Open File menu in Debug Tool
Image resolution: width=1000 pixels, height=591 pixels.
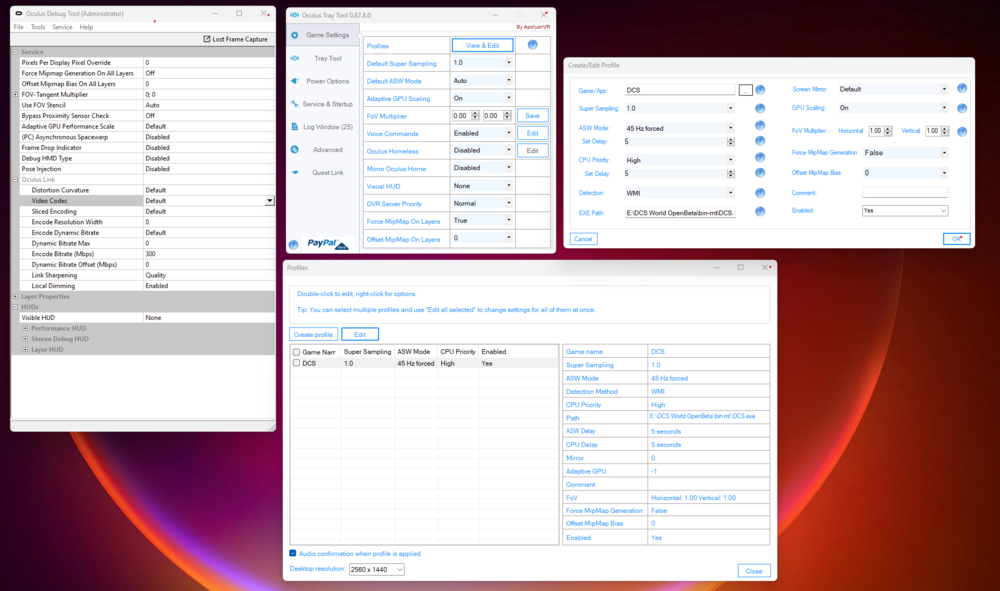click(x=18, y=27)
